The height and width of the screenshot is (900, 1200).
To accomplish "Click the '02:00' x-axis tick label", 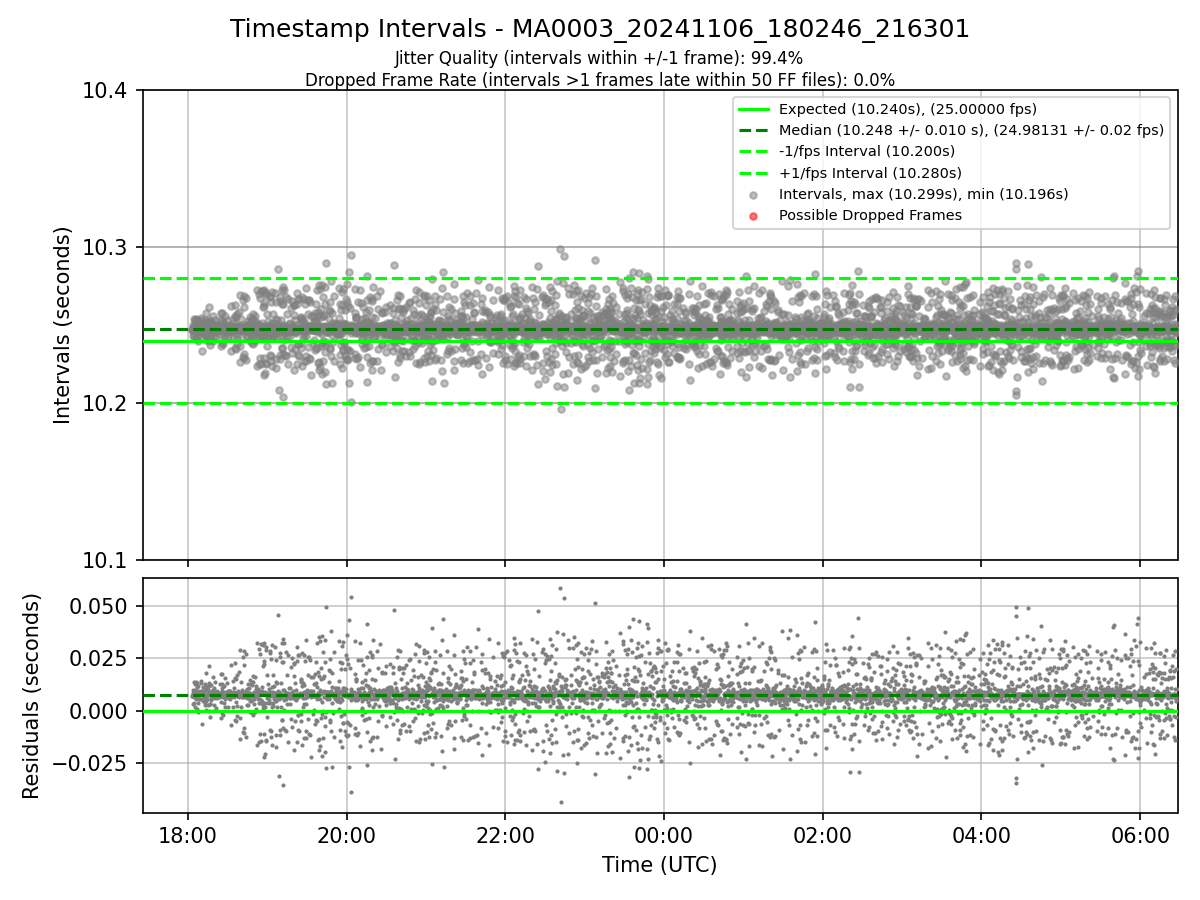I will [x=822, y=835].
